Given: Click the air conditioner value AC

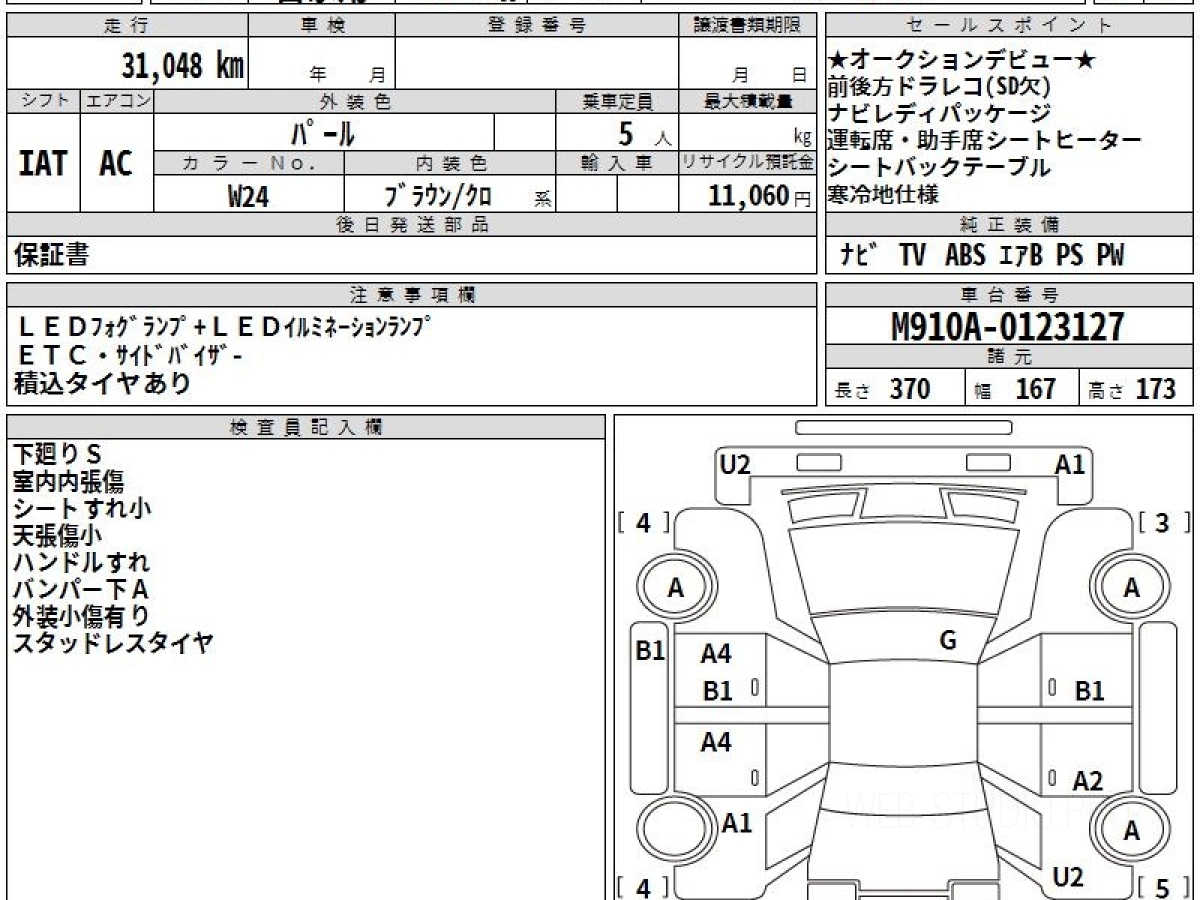Looking at the screenshot, I should coord(116,163).
